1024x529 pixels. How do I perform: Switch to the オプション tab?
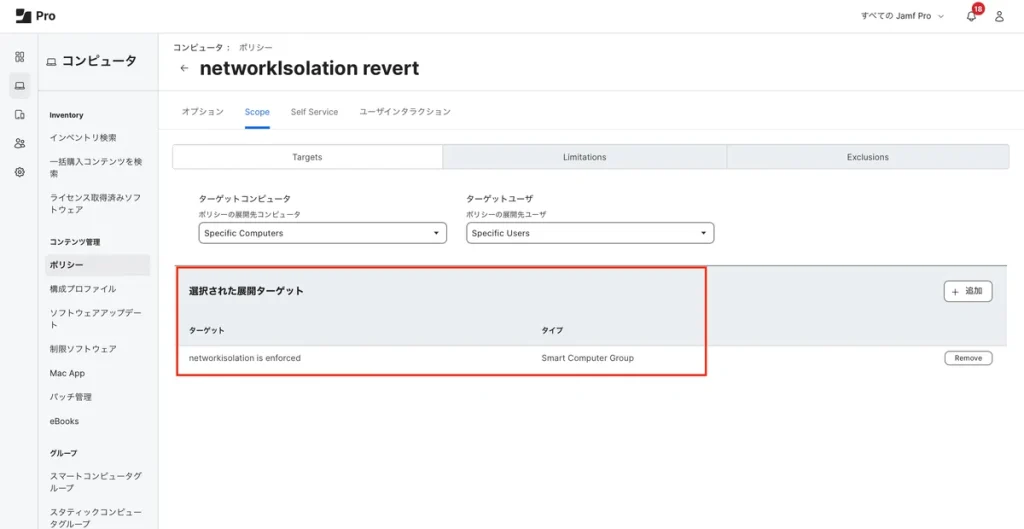(202, 112)
